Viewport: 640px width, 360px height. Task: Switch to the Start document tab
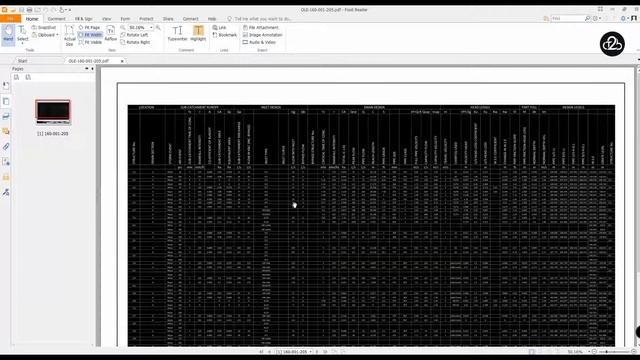click(x=23, y=61)
